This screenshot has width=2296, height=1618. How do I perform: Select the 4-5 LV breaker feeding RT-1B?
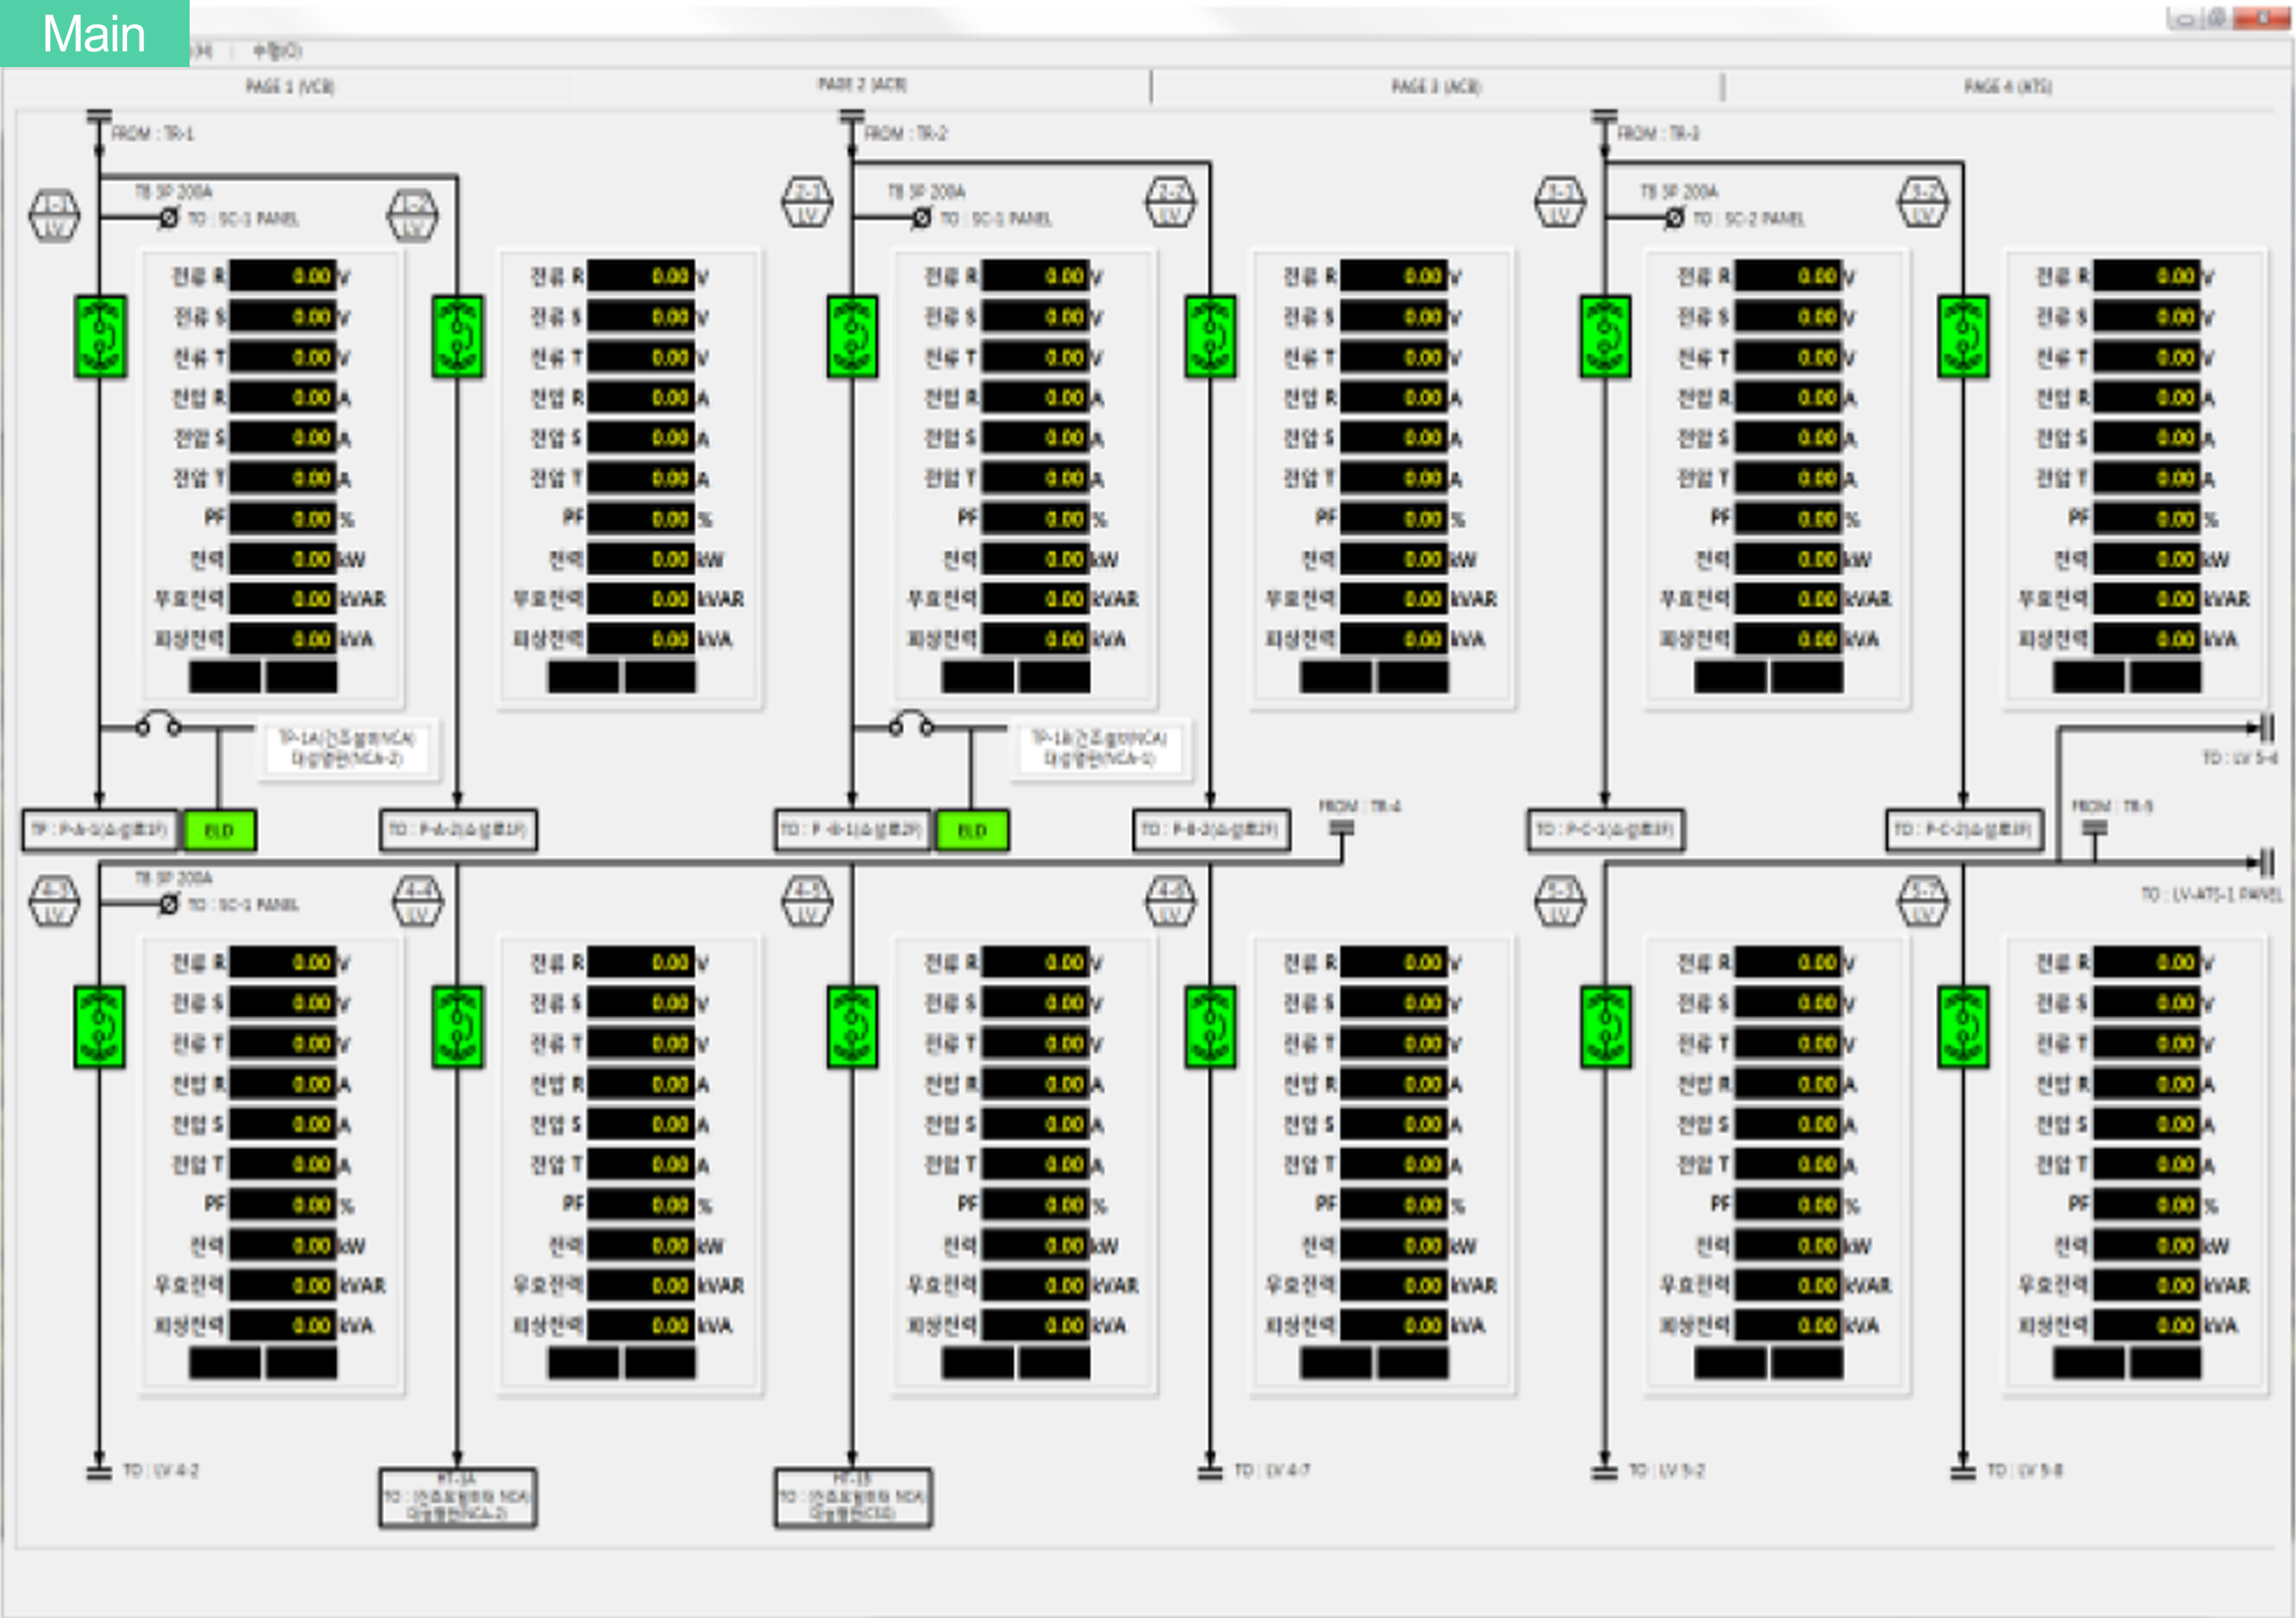click(x=852, y=1027)
